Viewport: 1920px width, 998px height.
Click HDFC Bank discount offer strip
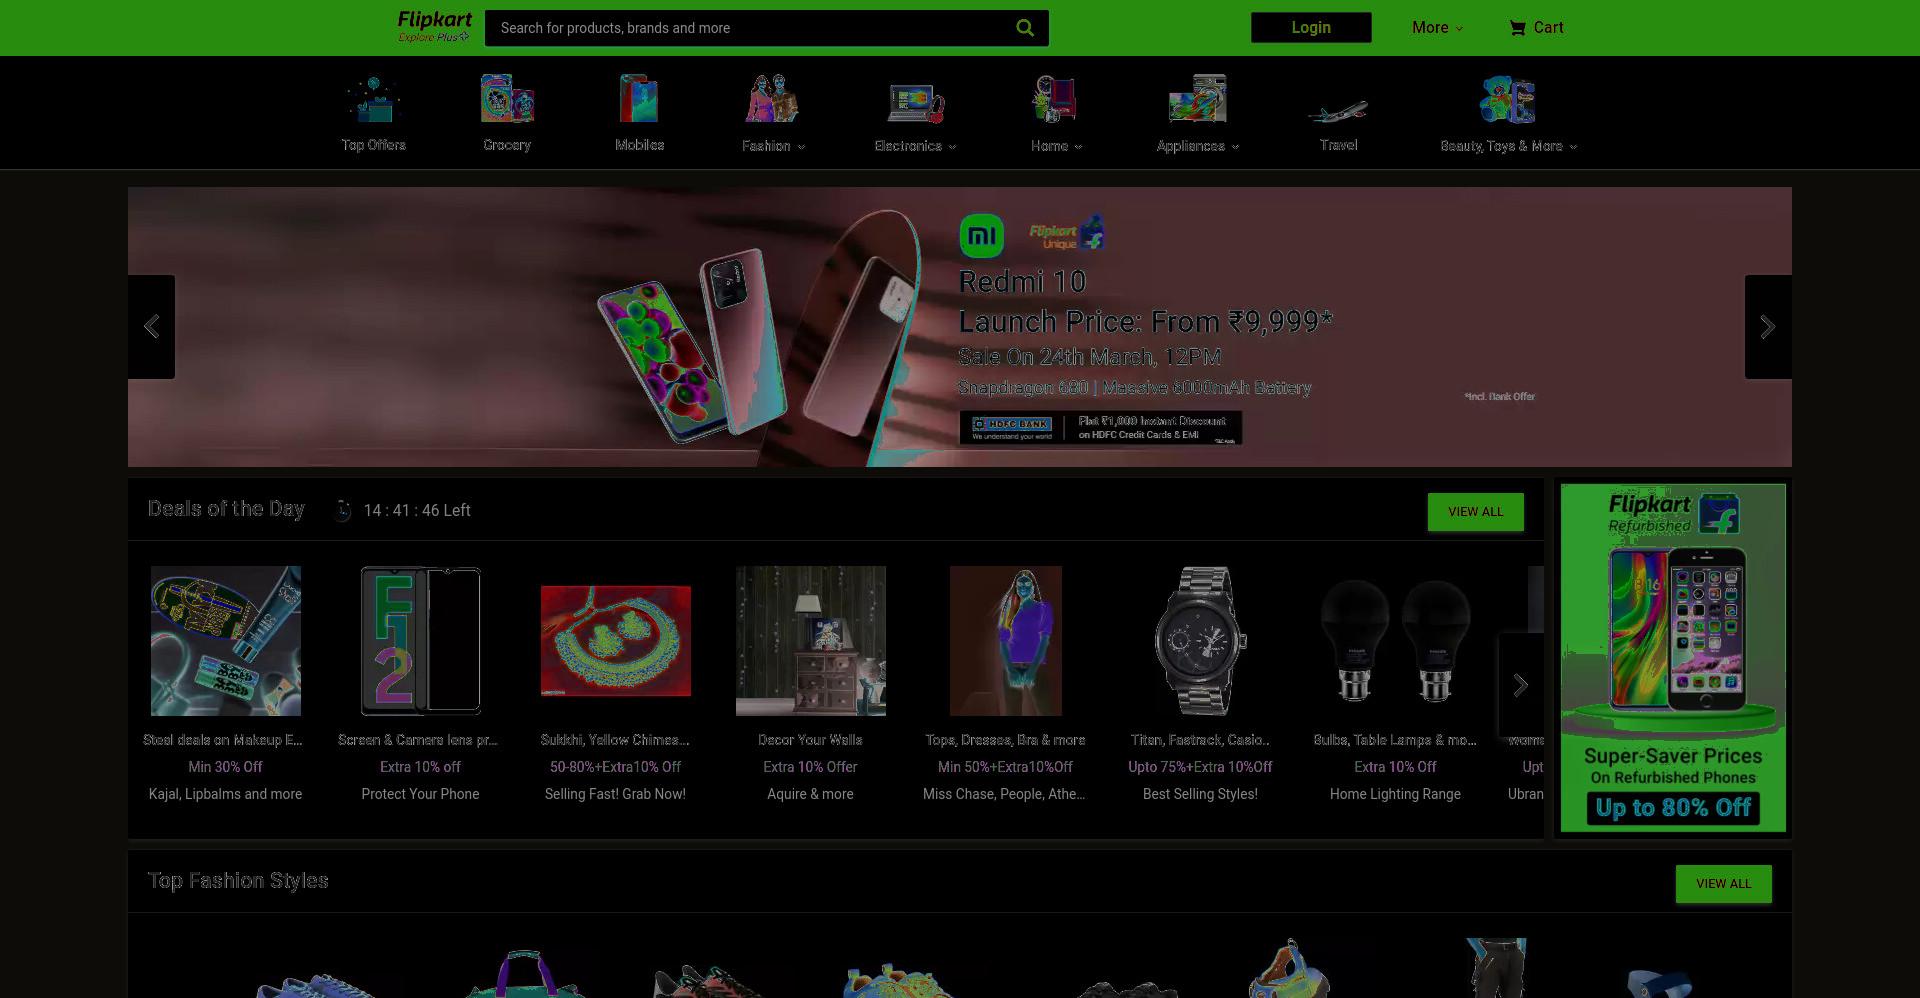pyautogui.click(x=1101, y=428)
